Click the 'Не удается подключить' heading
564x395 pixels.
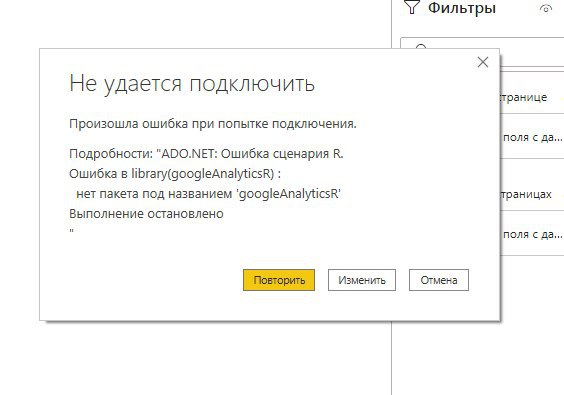[x=192, y=84]
